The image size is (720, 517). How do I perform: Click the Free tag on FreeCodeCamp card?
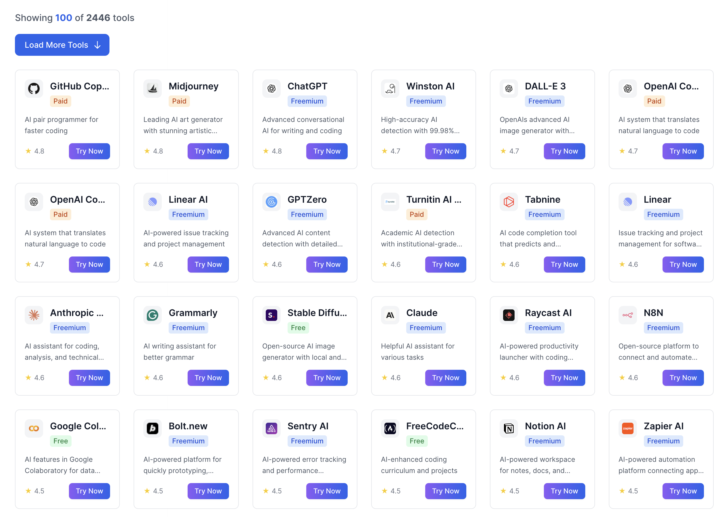(x=417, y=441)
